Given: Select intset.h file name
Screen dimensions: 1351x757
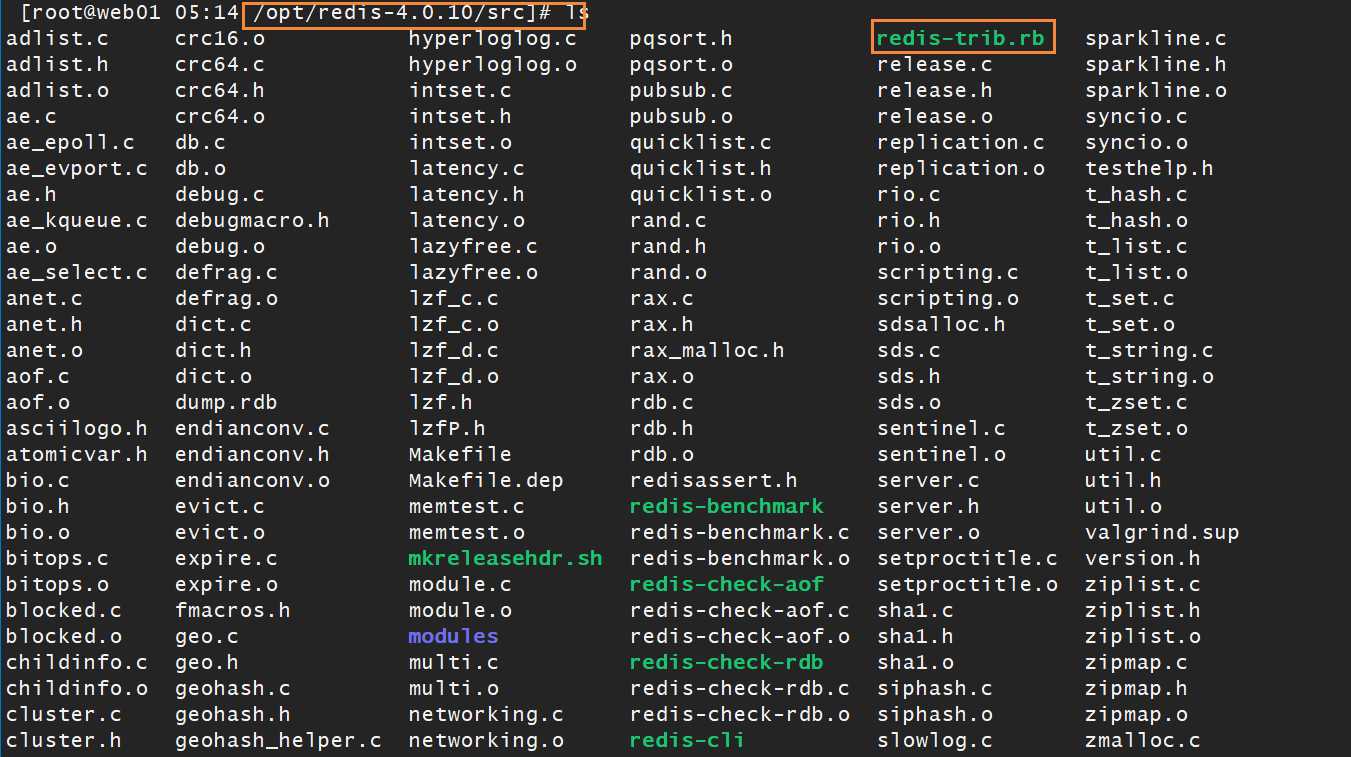Looking at the screenshot, I should point(460,116).
